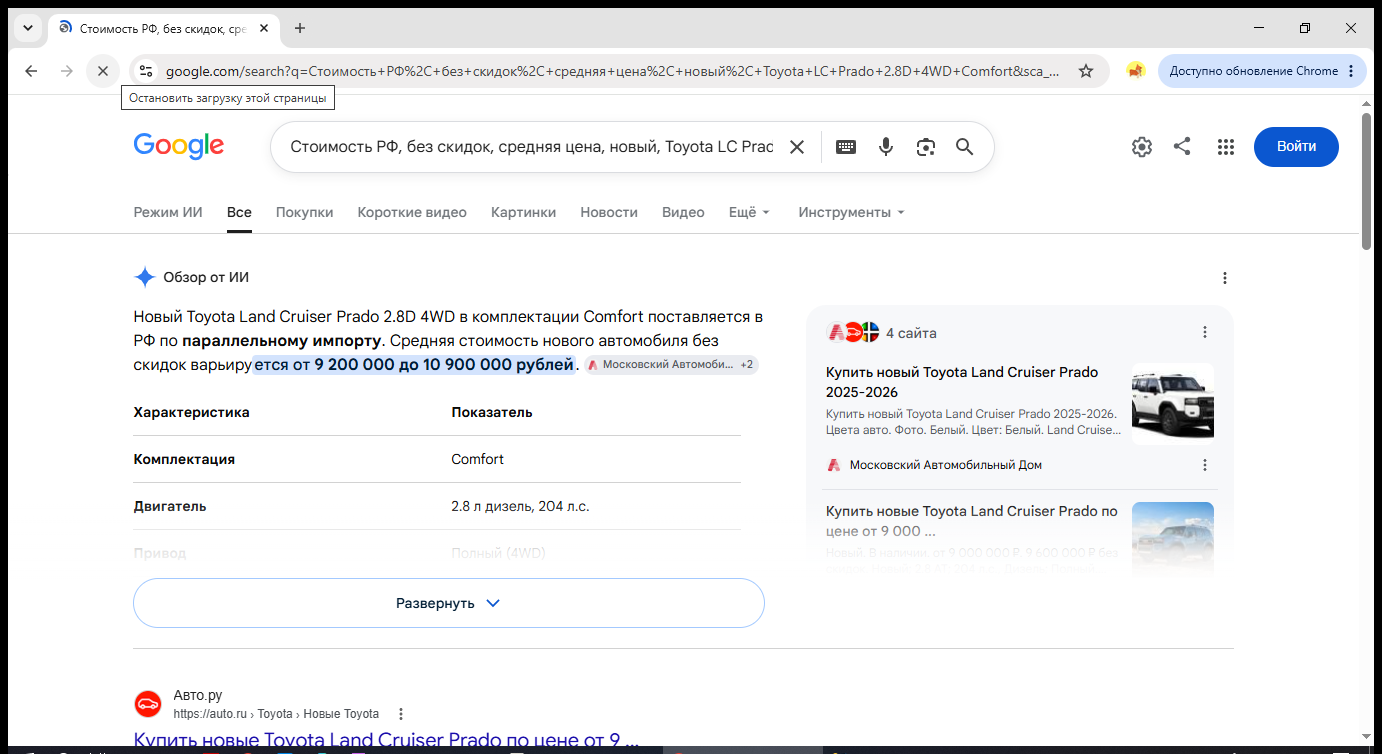Viewport: 1382px width, 754px height.
Task: Click the address bar URL
Action: pyautogui.click(x=612, y=71)
